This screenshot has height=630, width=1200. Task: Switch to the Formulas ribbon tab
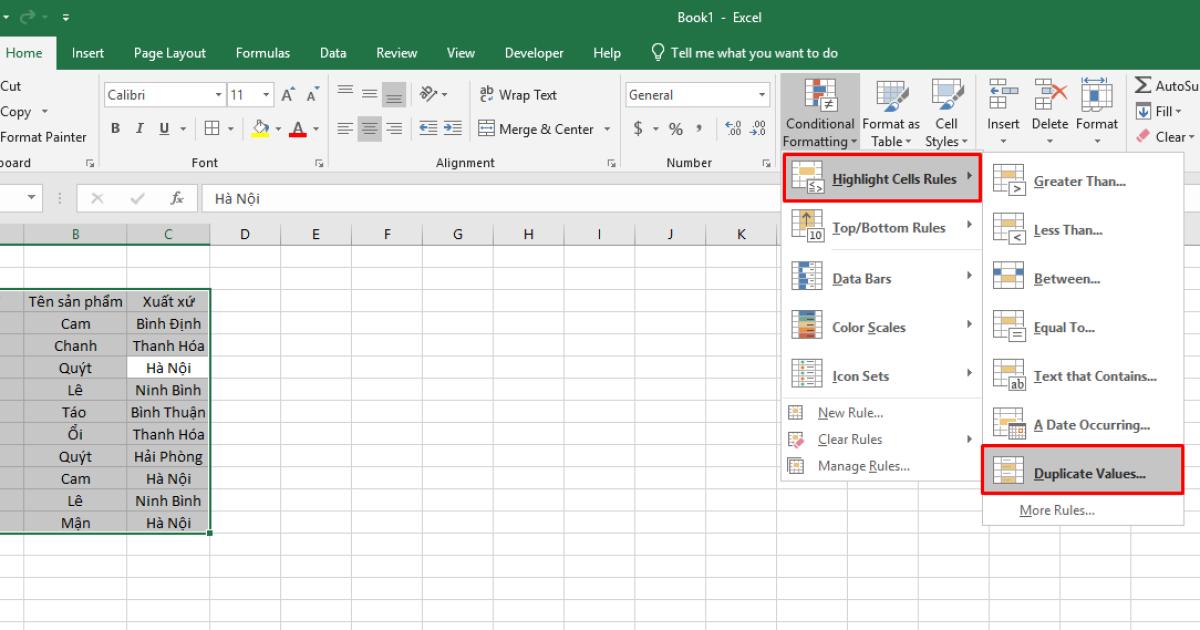(262, 53)
